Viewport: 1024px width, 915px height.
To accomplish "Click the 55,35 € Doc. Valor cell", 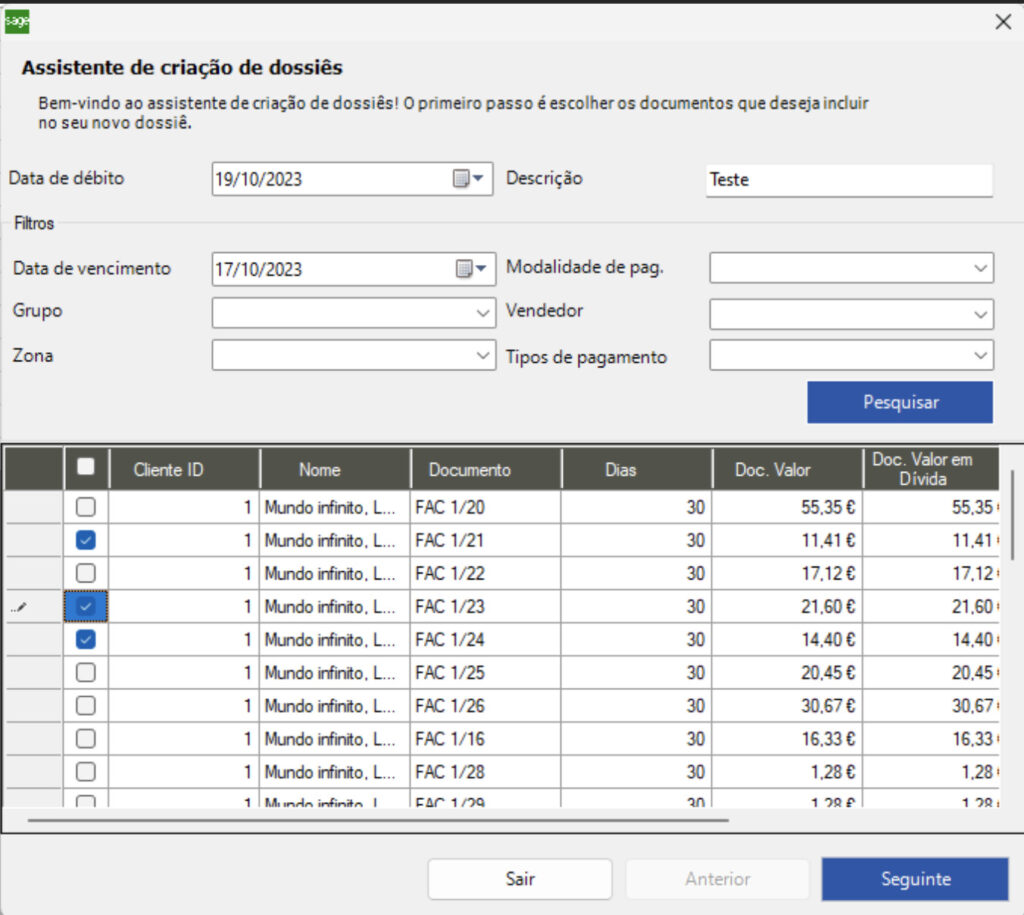I will click(788, 507).
